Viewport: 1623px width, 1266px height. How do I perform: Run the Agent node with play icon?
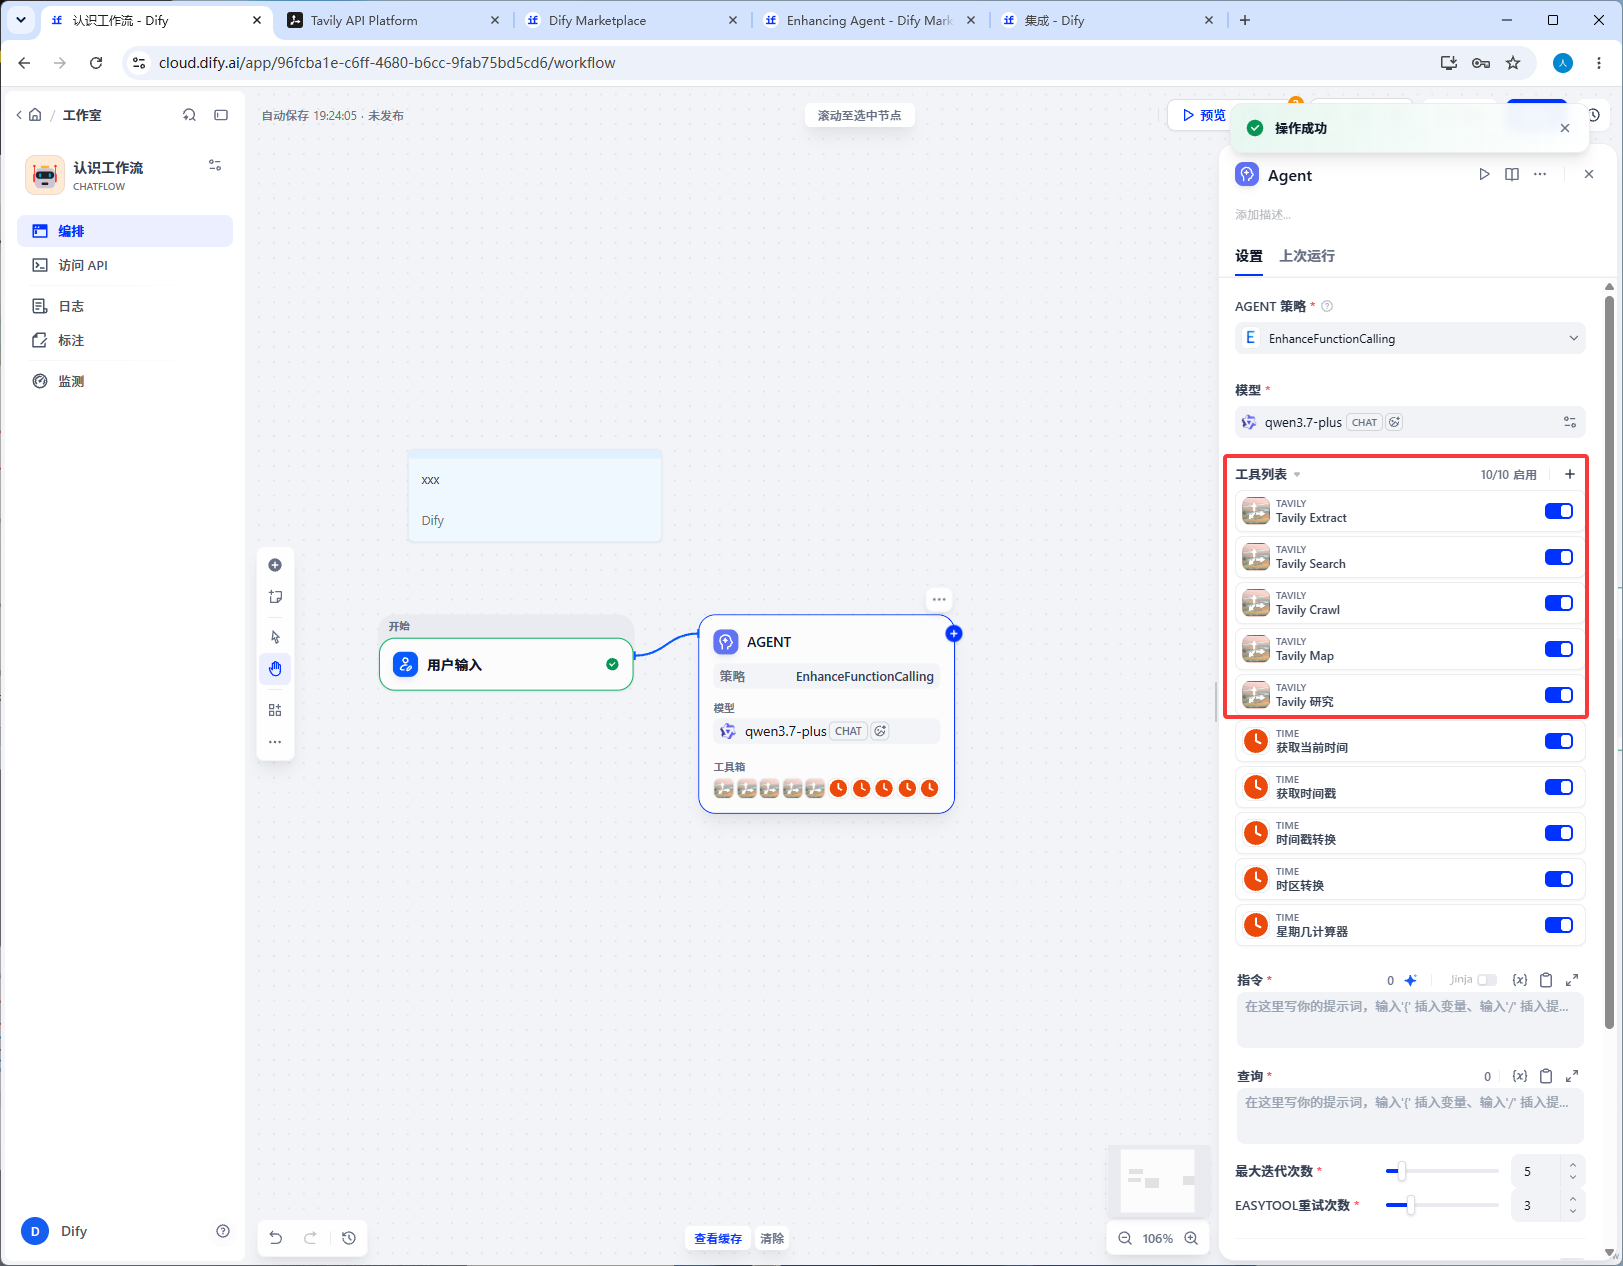pyautogui.click(x=1484, y=174)
